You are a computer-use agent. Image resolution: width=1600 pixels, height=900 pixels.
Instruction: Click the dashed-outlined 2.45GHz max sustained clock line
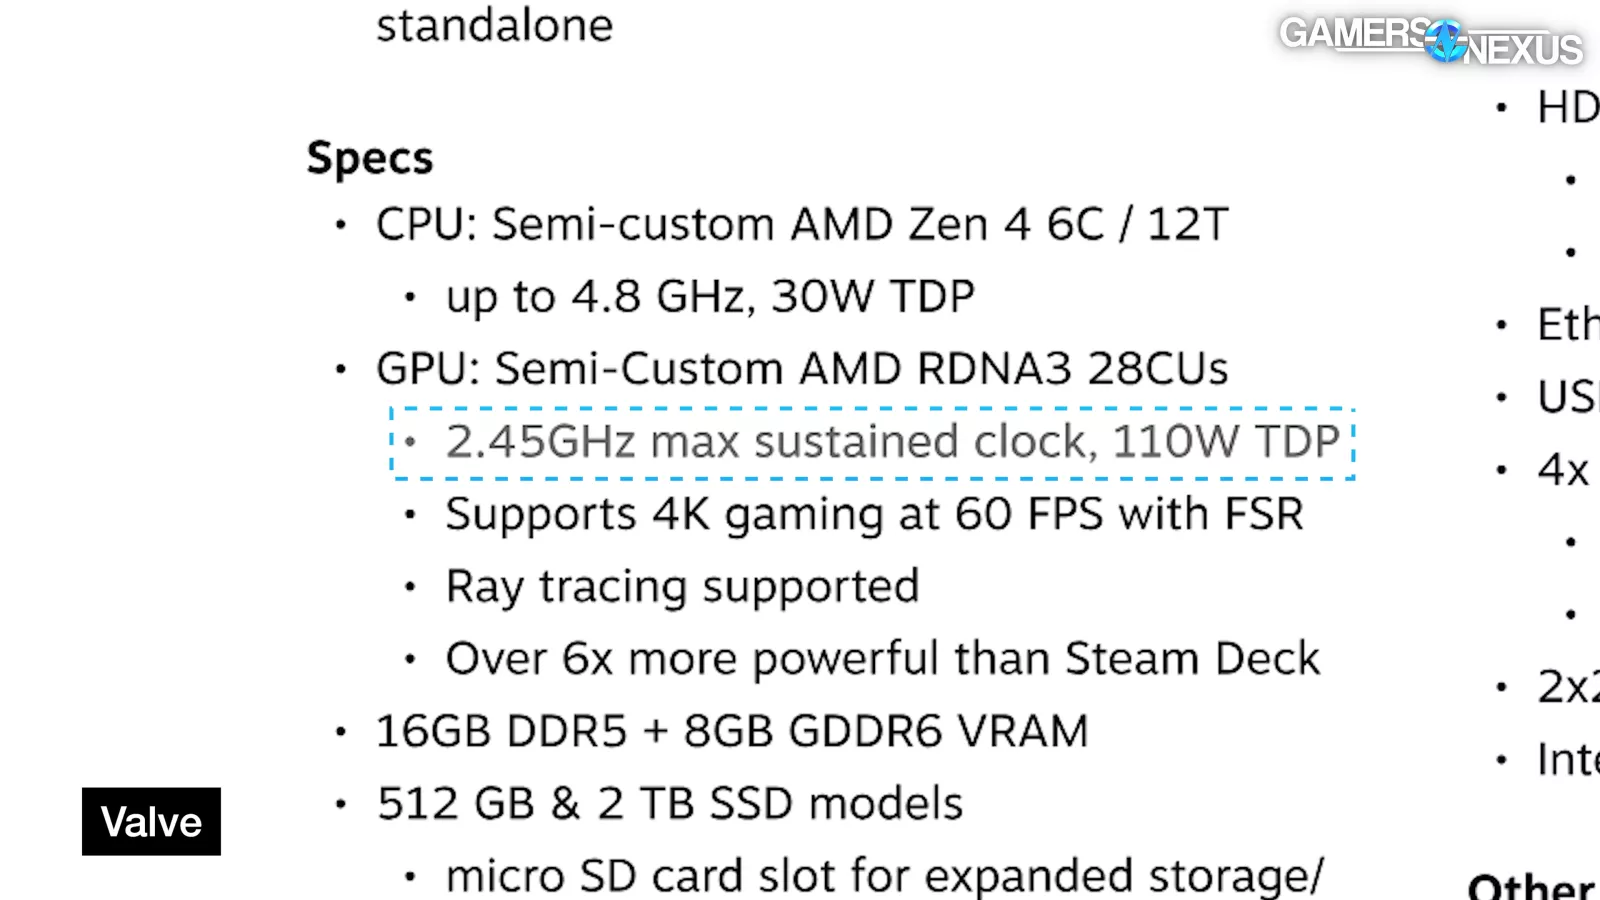[x=892, y=442]
